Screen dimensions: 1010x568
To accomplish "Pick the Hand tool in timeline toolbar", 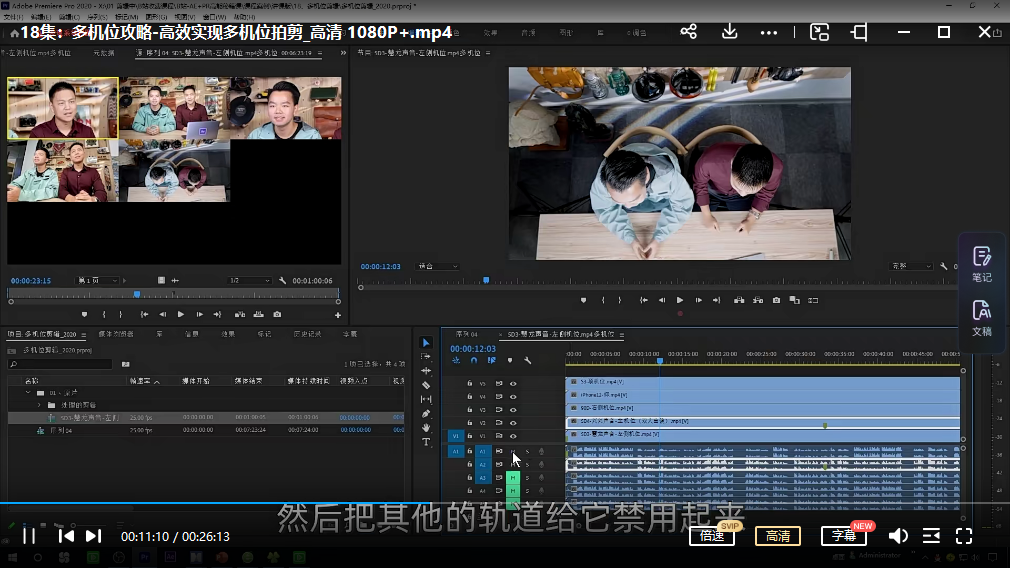I will click(x=426, y=427).
